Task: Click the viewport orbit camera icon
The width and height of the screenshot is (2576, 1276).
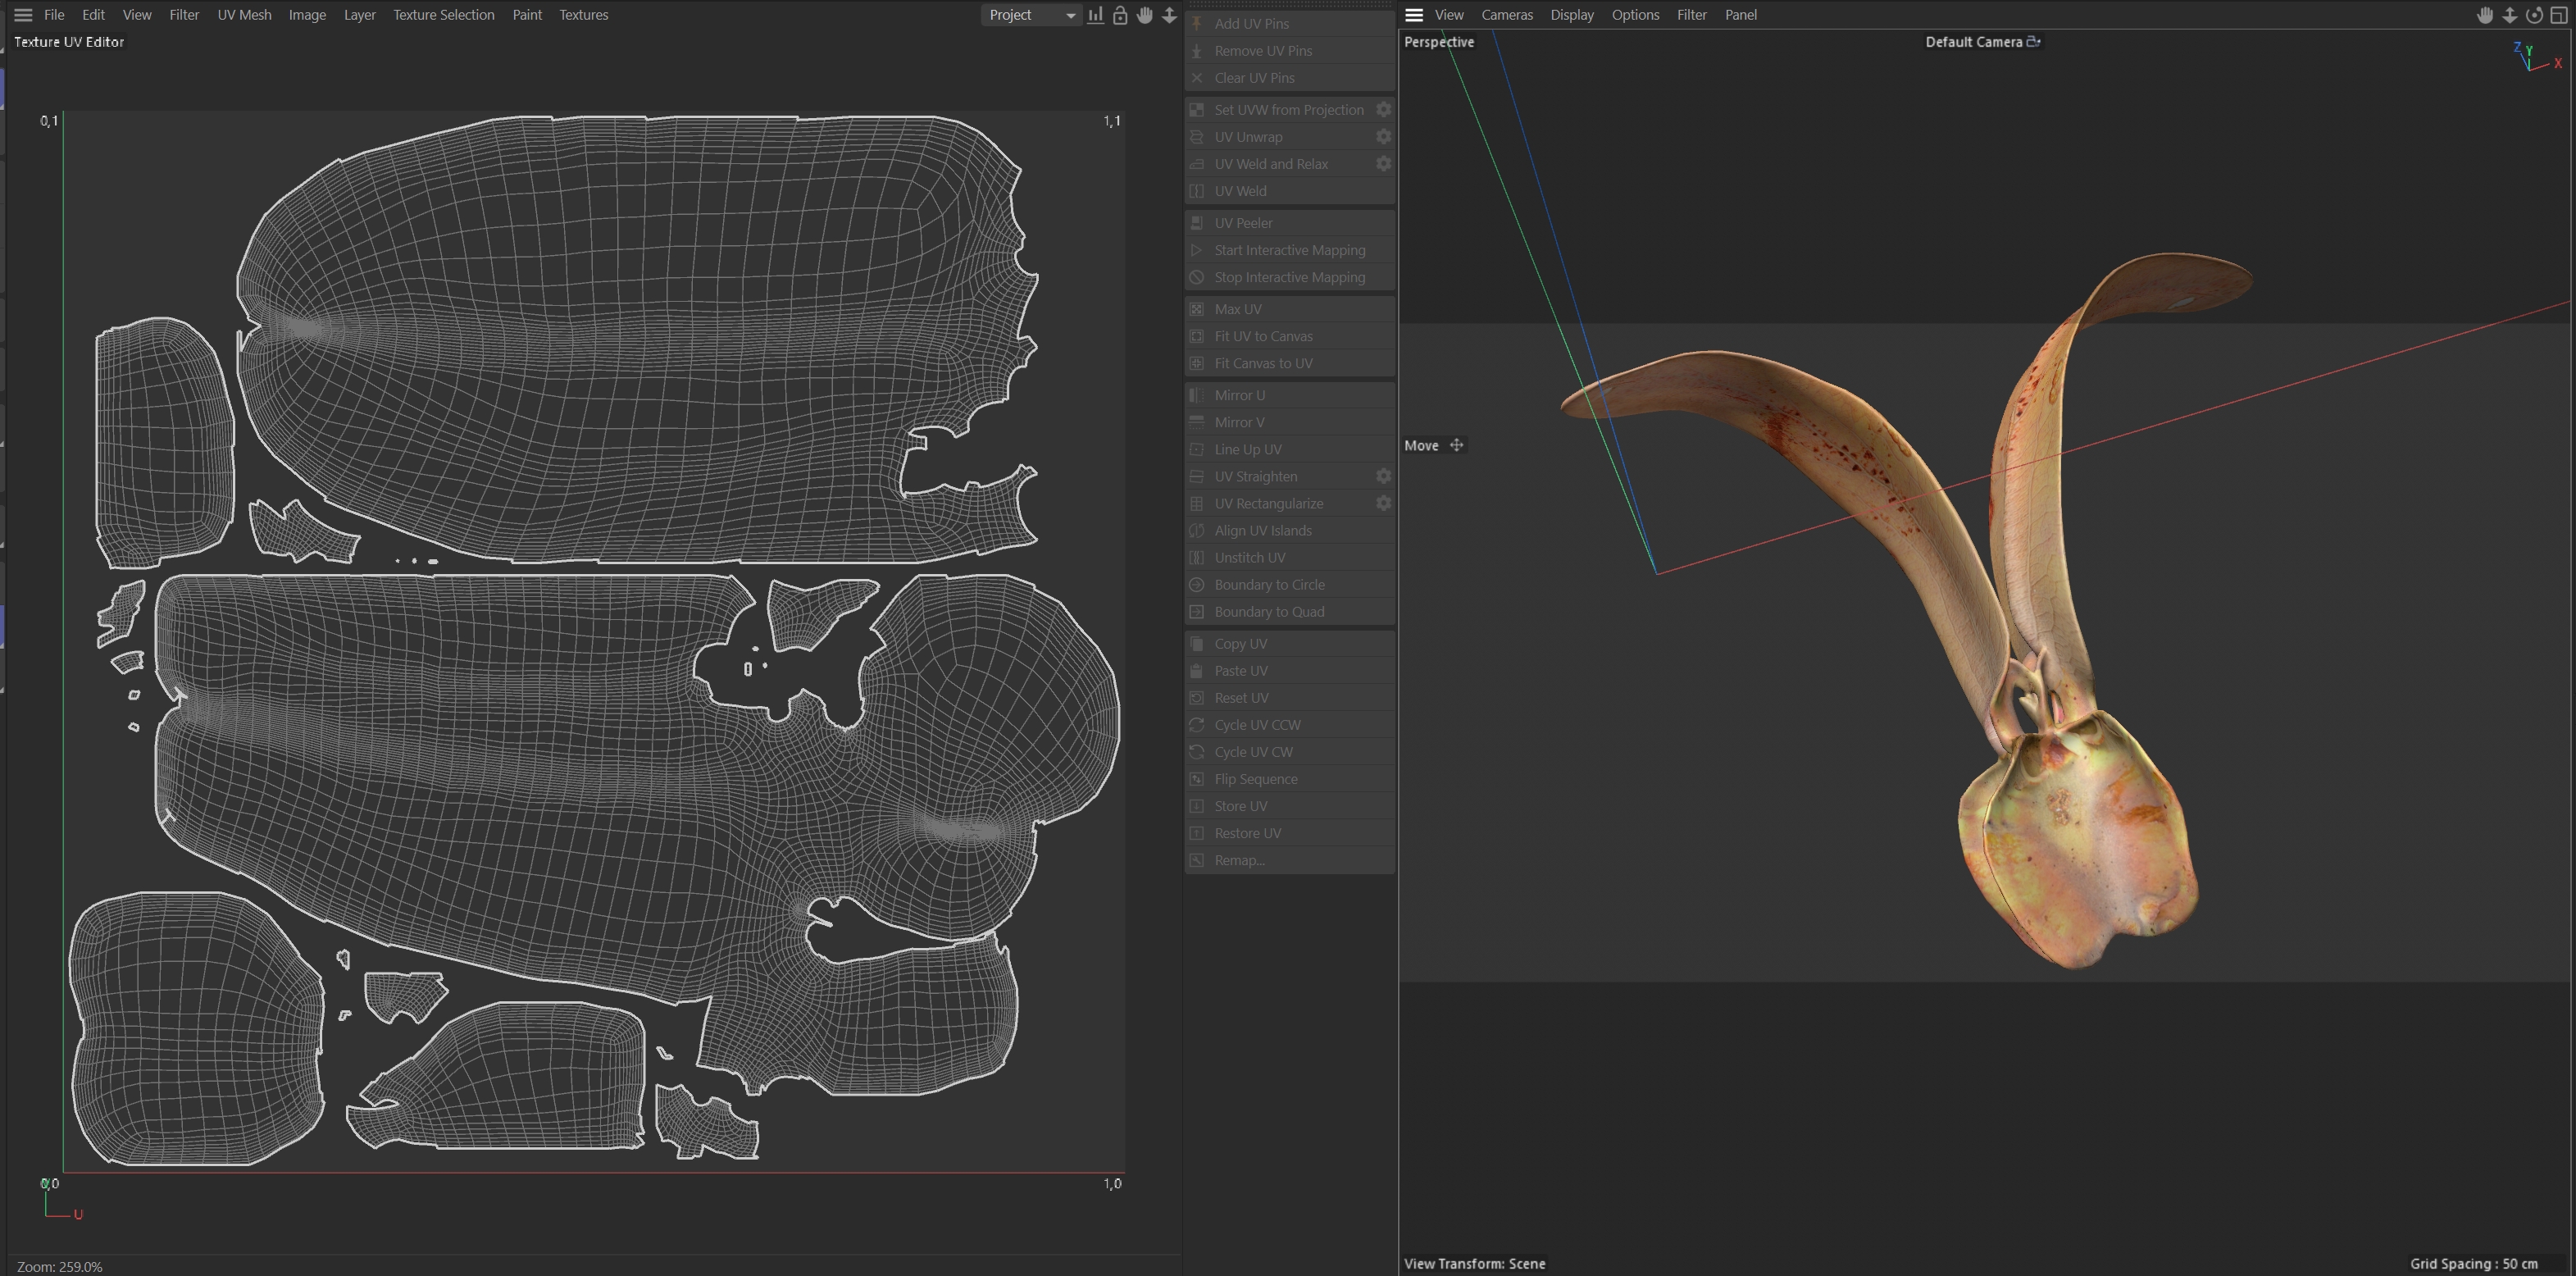Action: (x=2534, y=15)
